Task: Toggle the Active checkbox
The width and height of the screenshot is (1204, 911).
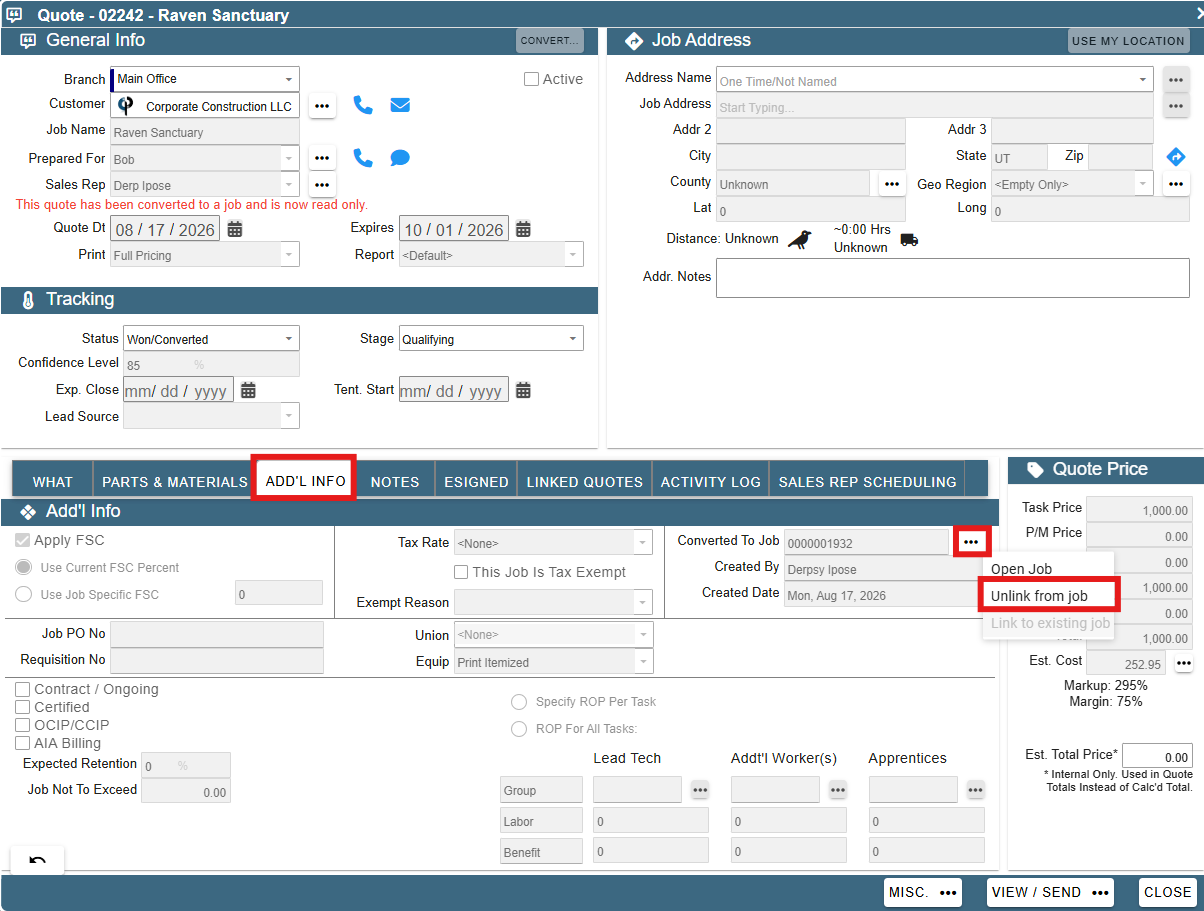Action: (532, 79)
